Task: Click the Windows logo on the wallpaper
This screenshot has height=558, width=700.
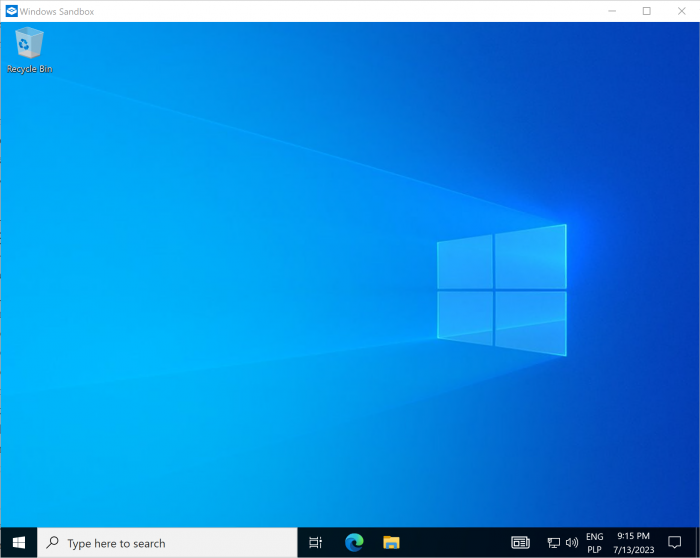Action: click(x=501, y=290)
